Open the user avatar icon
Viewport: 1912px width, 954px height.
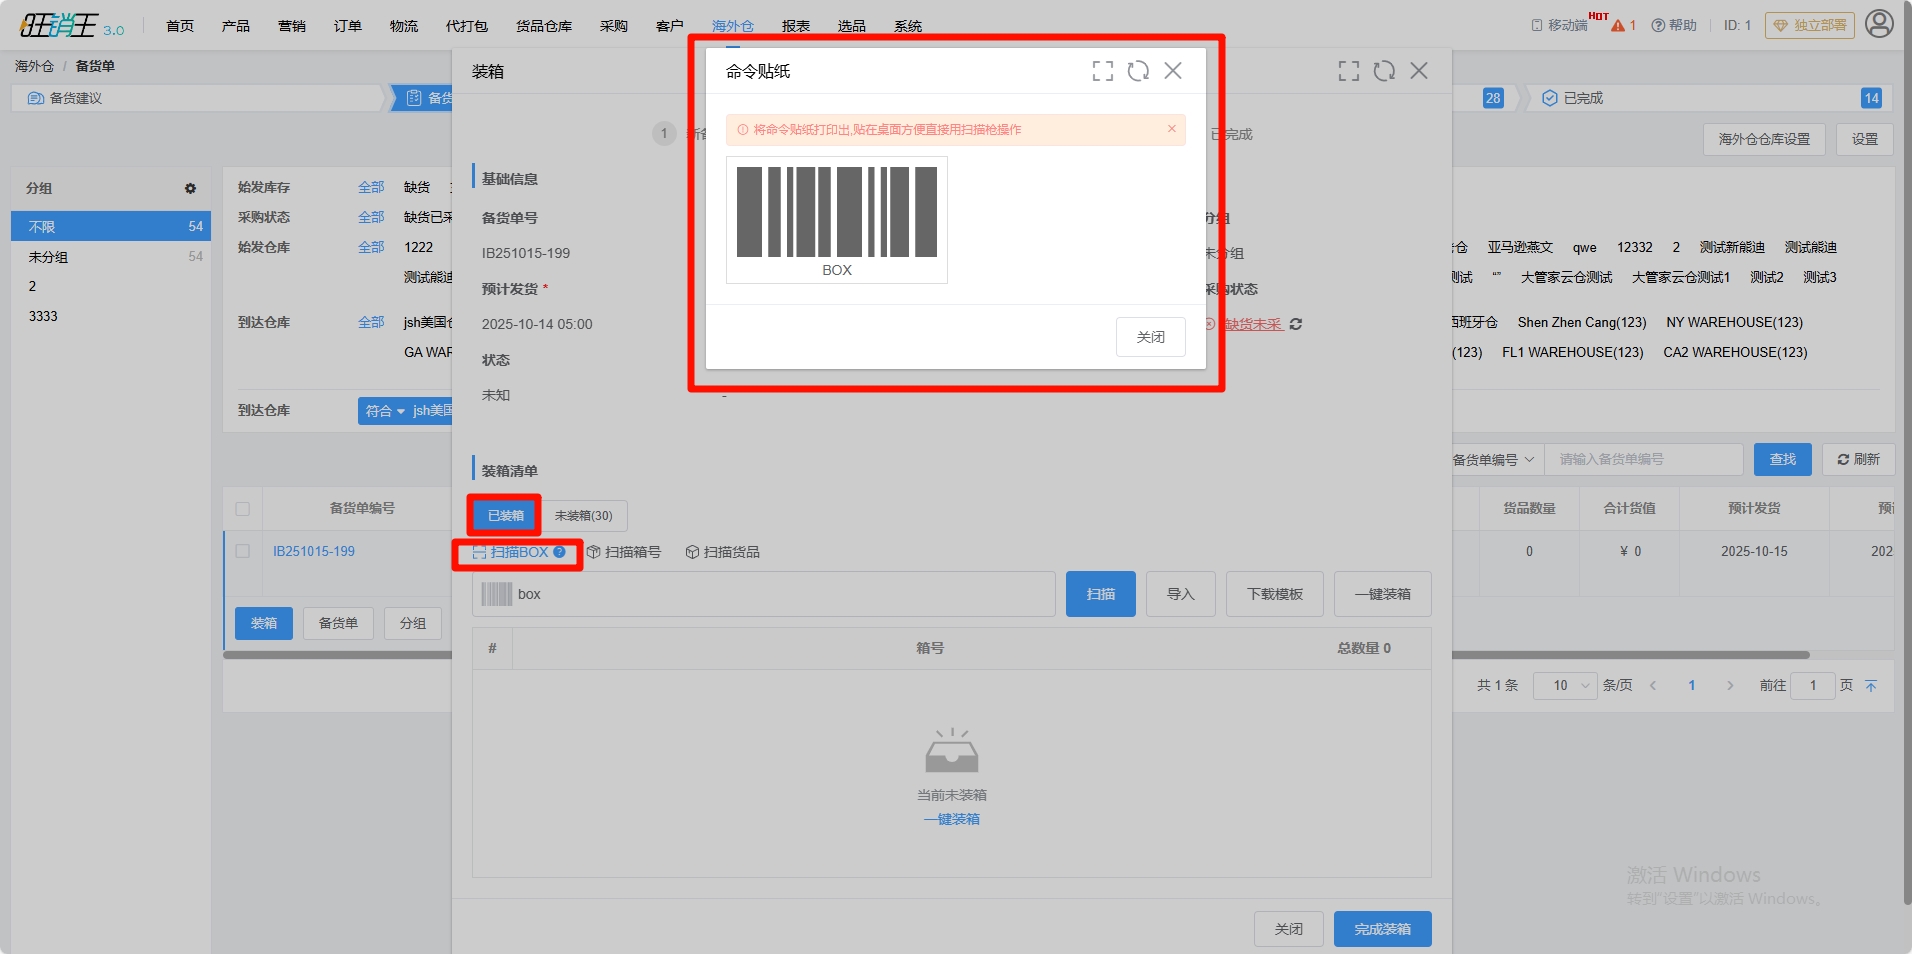[x=1879, y=24]
